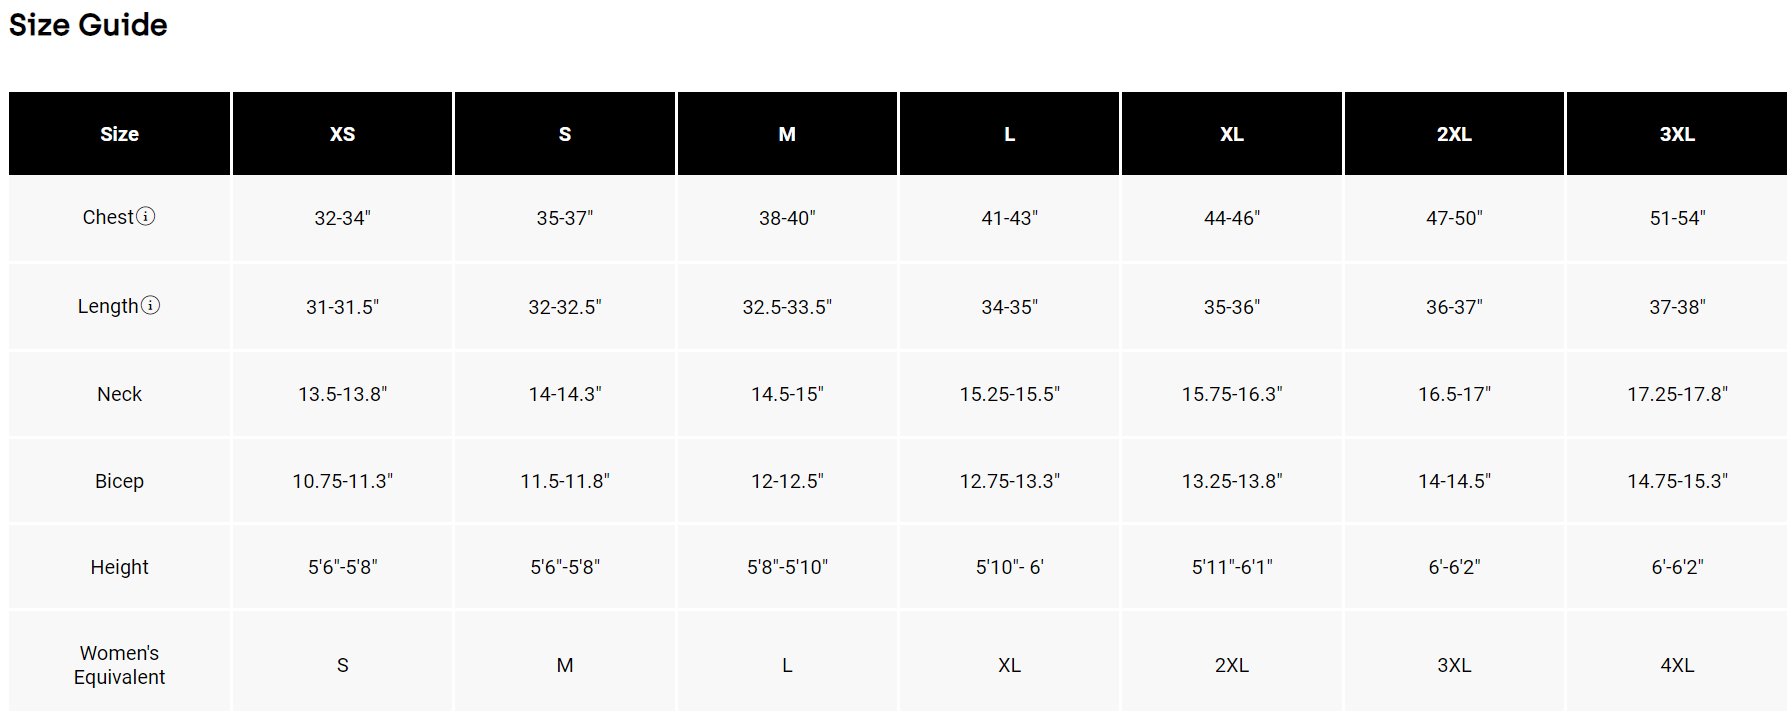Click the info icon beside Length
This screenshot has width=1787, height=711.
point(150,305)
